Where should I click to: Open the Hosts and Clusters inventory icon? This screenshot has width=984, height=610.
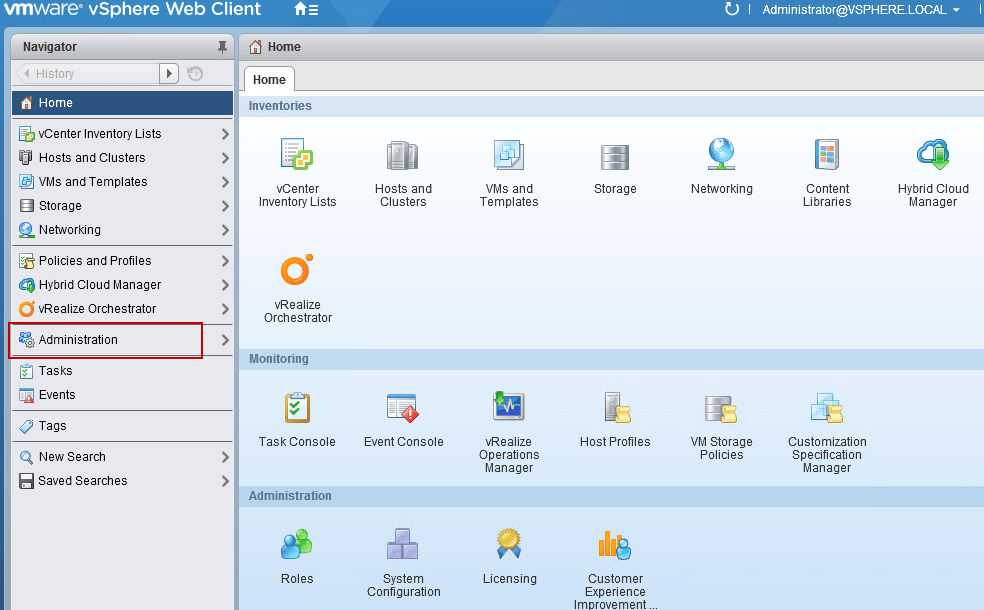point(403,156)
